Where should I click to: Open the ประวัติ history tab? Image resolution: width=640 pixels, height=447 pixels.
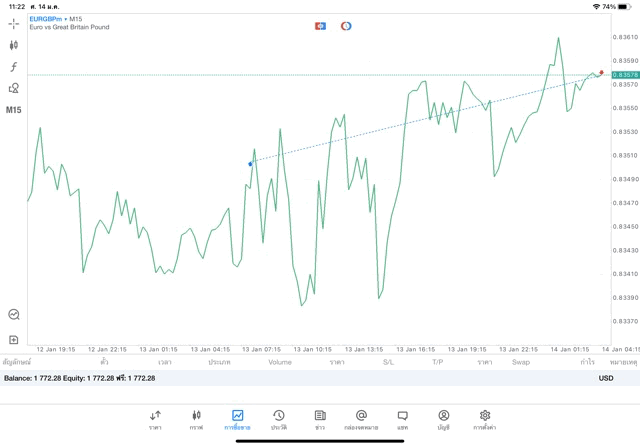tap(278, 419)
